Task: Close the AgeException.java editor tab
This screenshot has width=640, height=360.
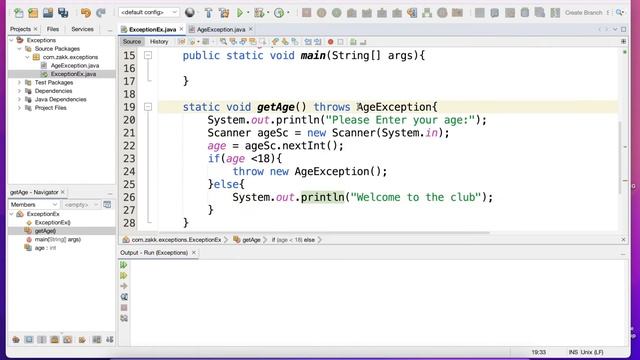Action: 251,29
